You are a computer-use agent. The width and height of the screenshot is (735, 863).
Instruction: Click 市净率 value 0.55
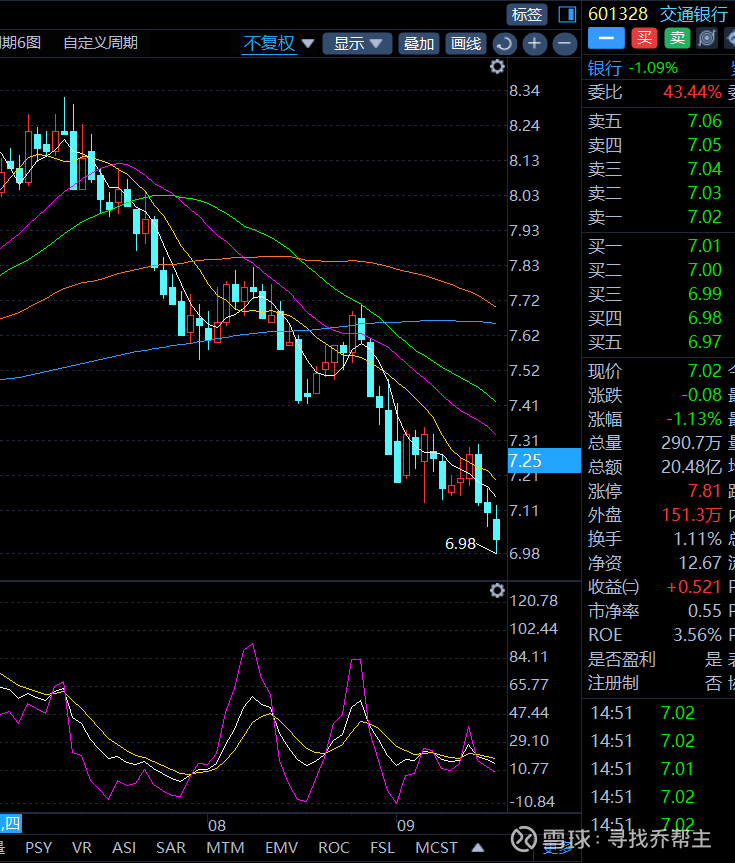pyautogui.click(x=705, y=611)
